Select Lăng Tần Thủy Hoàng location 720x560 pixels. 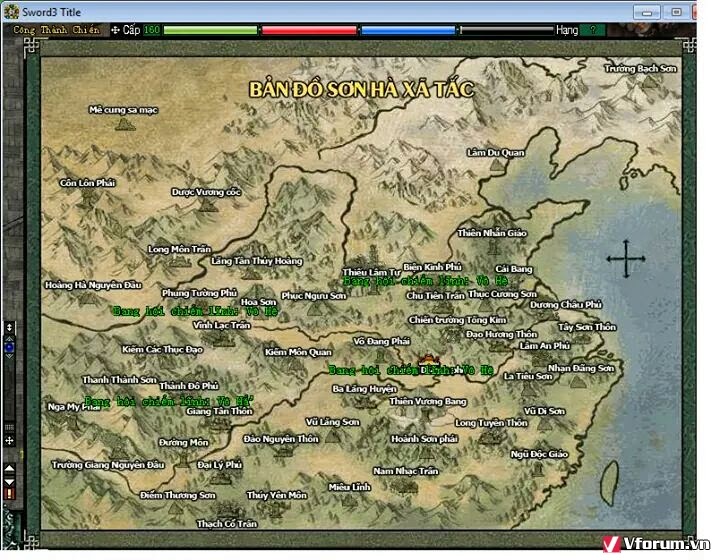257,261
